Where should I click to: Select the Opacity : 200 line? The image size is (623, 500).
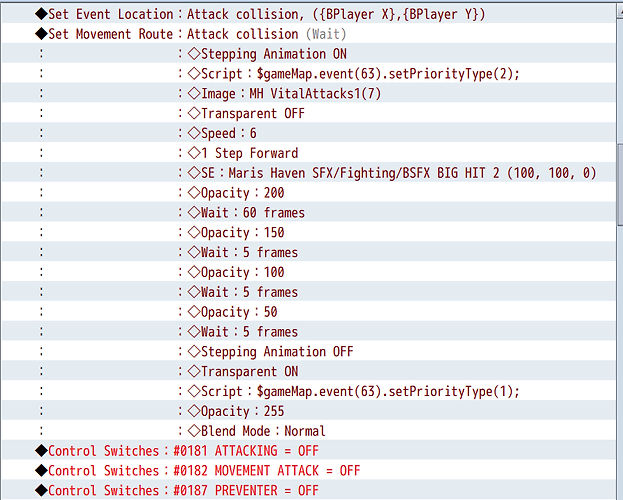click(x=308, y=193)
